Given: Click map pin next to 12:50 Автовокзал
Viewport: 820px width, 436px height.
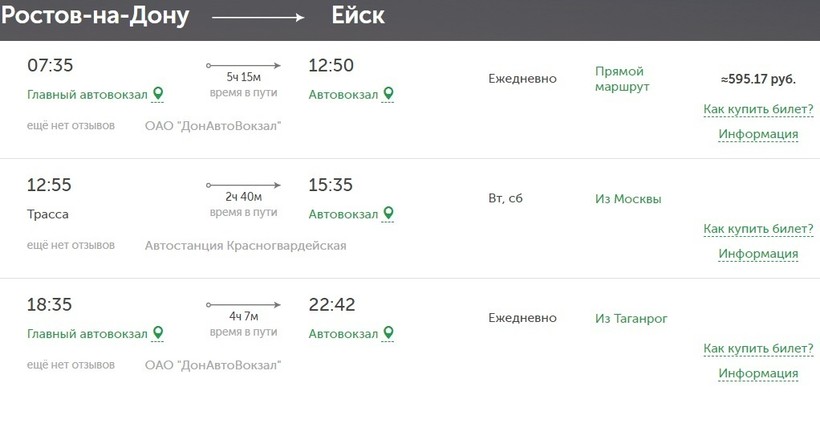Looking at the screenshot, I should tap(389, 94).
